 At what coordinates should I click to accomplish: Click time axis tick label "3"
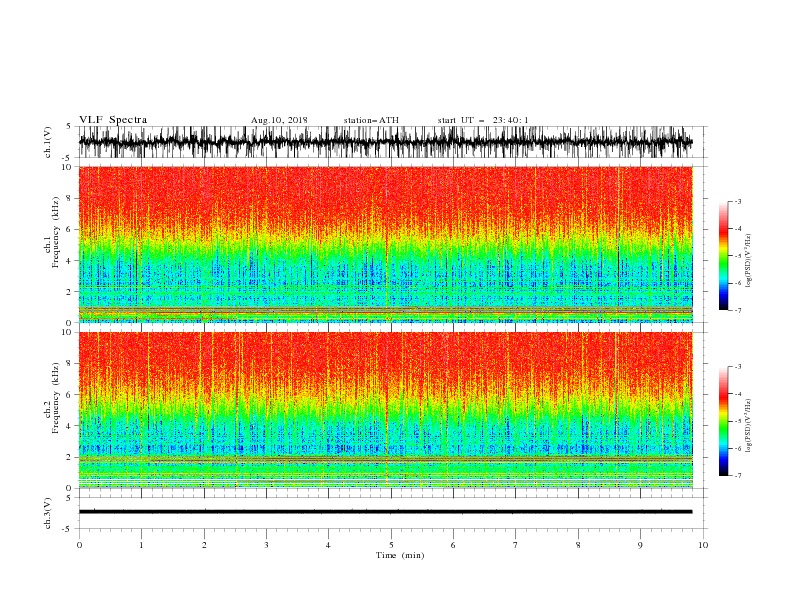[x=266, y=545]
